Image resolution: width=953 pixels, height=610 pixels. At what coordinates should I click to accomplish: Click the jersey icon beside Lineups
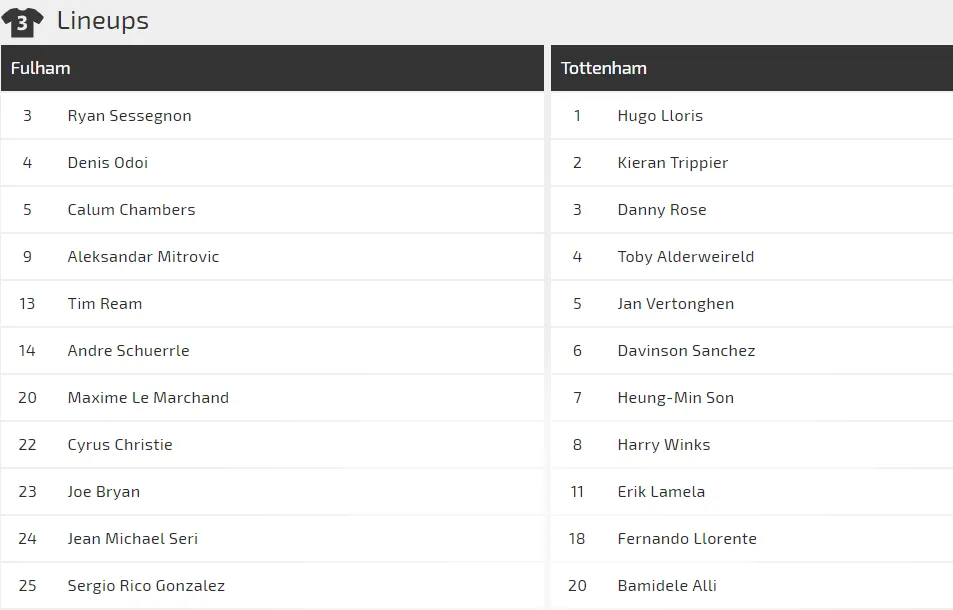[22, 21]
